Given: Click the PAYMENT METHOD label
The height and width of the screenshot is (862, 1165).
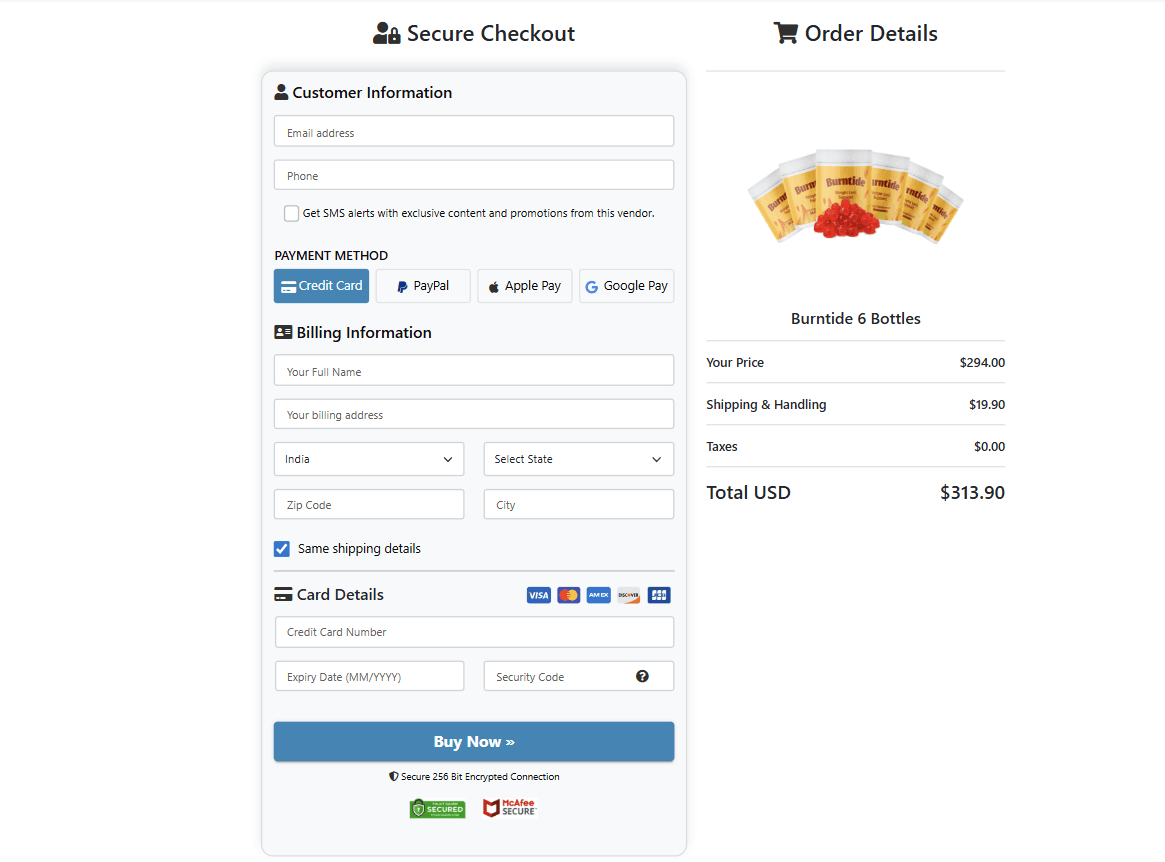Looking at the screenshot, I should click(331, 256).
